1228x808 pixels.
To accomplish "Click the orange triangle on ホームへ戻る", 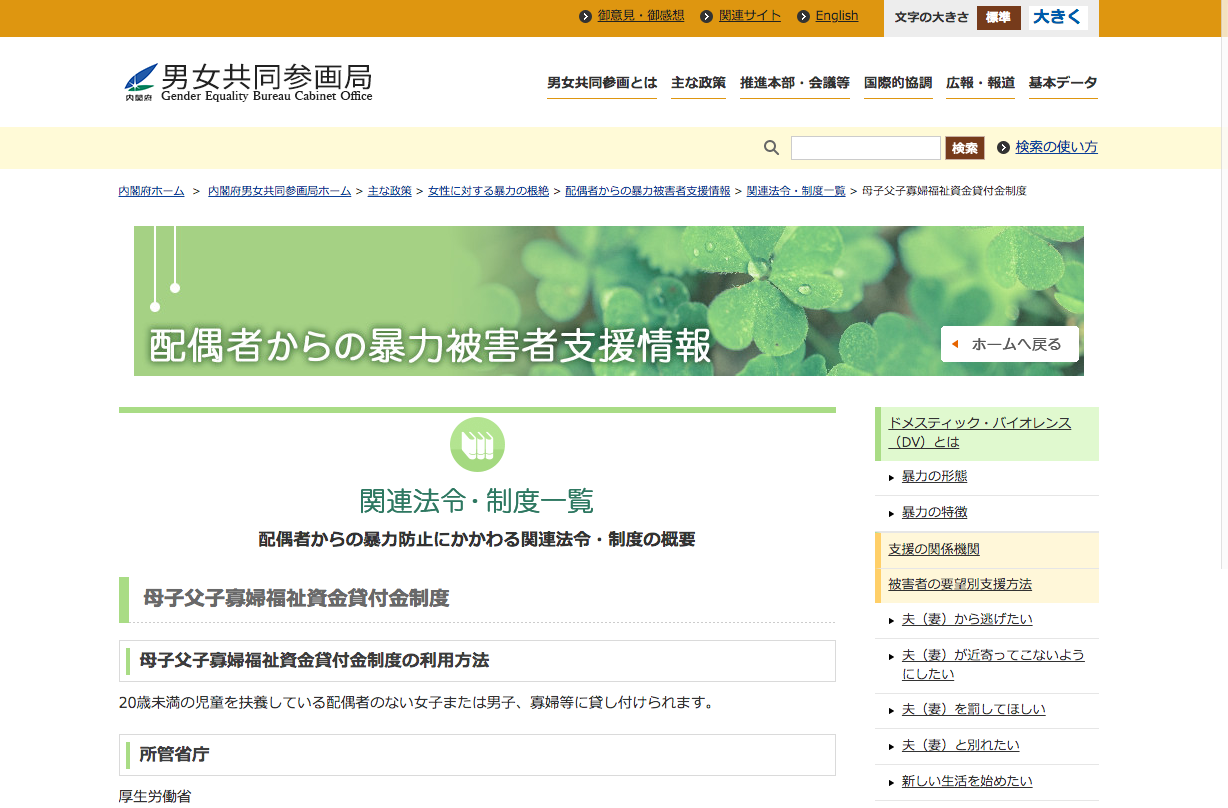I will [955, 344].
